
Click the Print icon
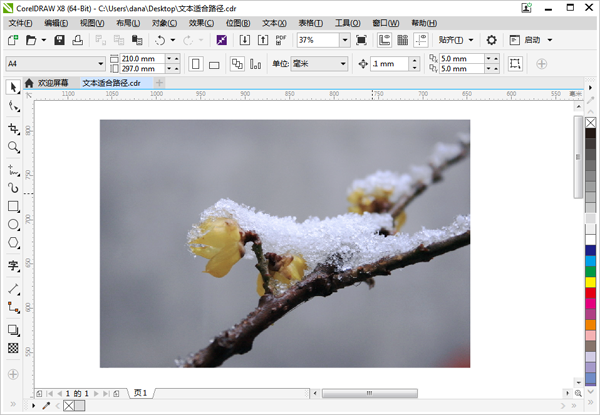[78, 40]
